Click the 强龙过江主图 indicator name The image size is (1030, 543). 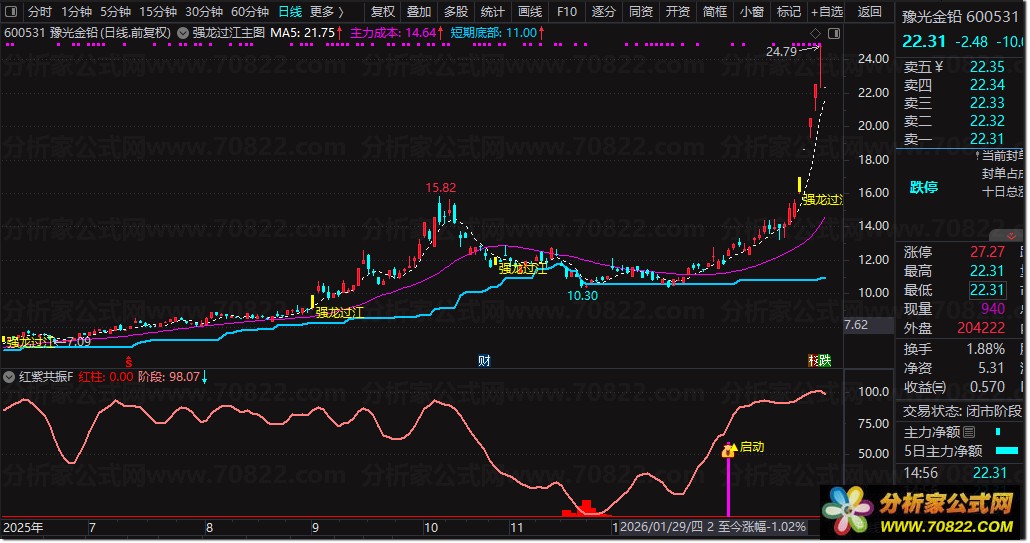click(229, 32)
